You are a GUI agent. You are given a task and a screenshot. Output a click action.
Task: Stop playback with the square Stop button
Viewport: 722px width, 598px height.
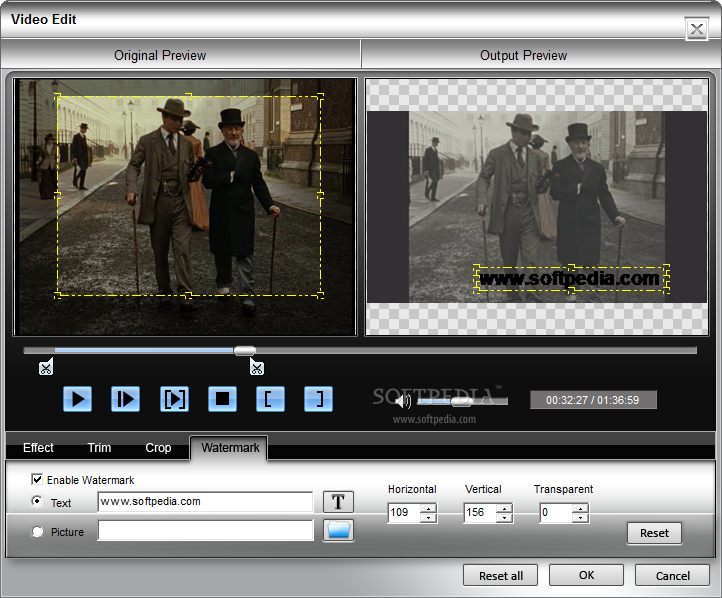[x=222, y=399]
